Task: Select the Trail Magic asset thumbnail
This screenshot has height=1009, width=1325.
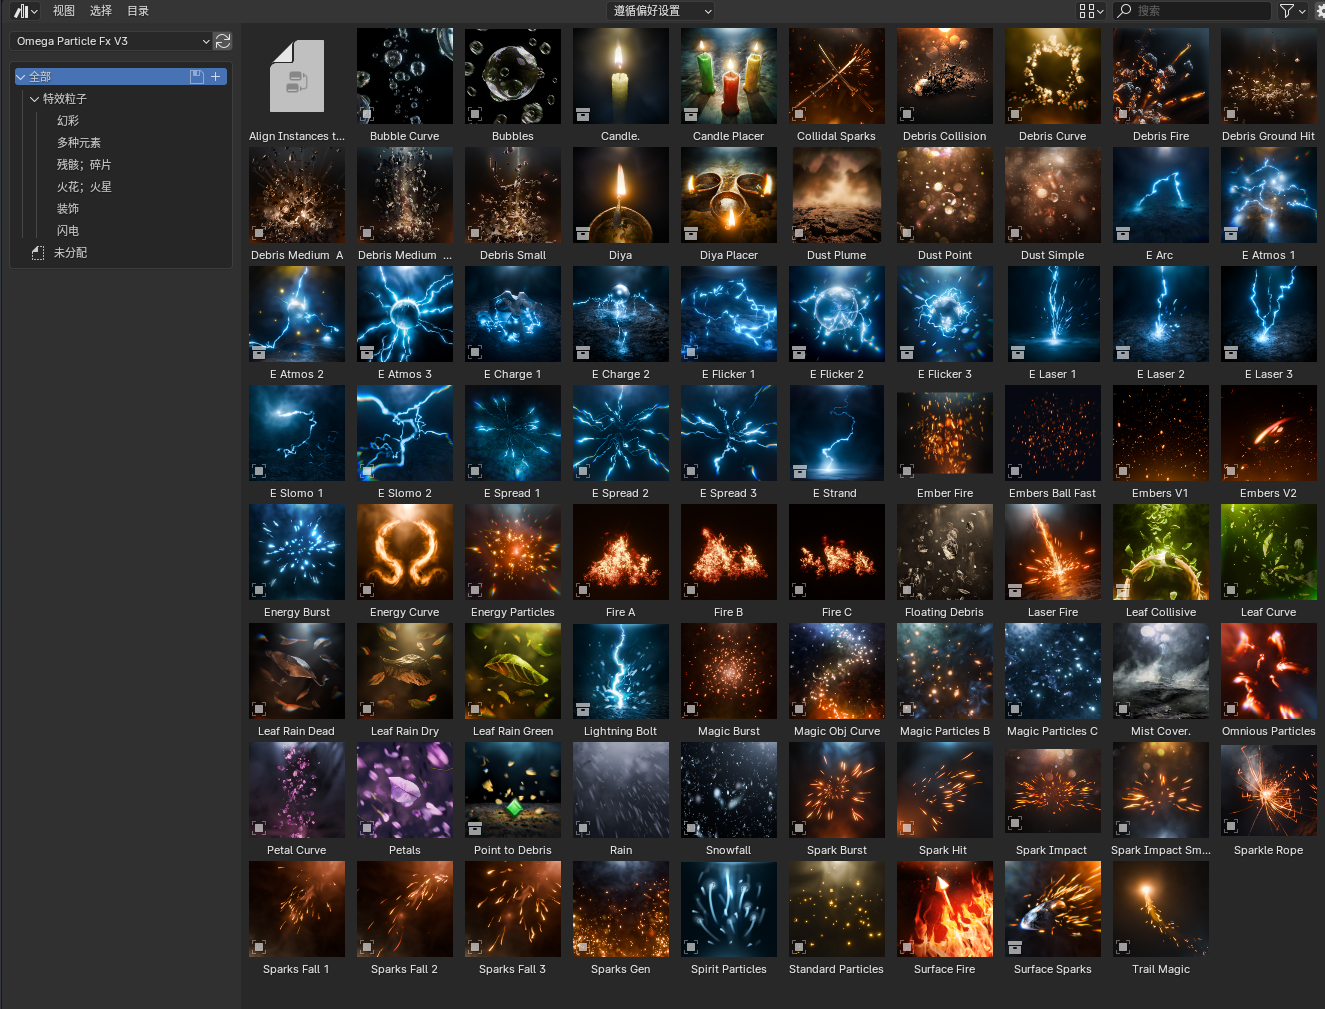Action: coord(1161,909)
